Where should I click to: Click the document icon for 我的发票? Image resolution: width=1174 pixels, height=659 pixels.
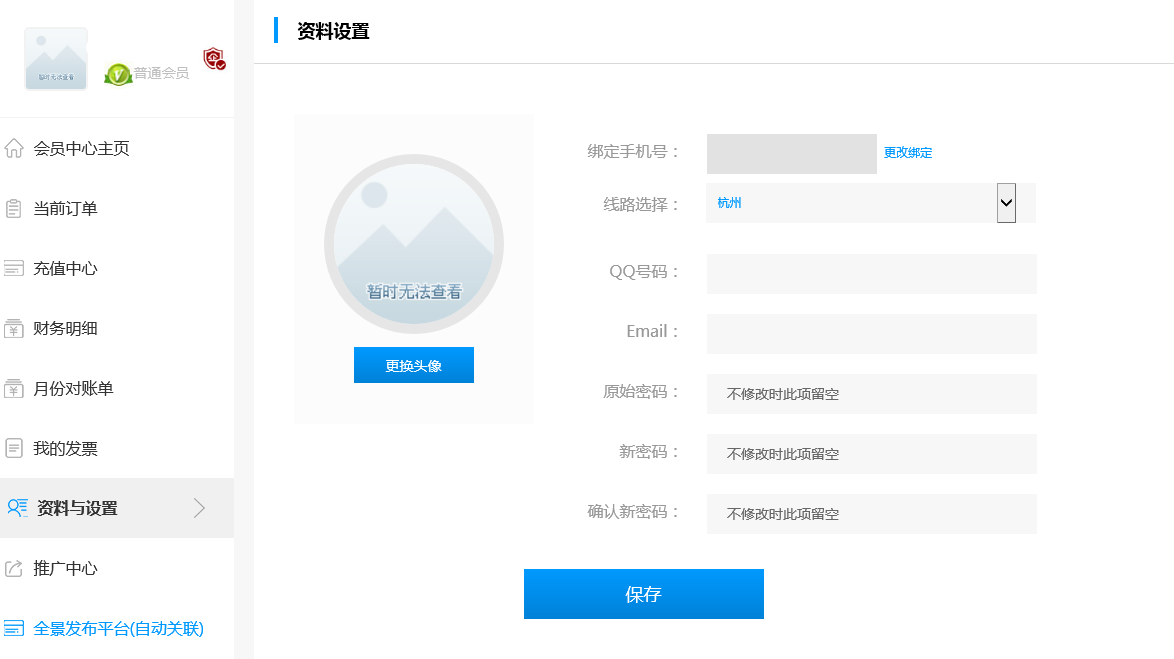[x=14, y=449]
